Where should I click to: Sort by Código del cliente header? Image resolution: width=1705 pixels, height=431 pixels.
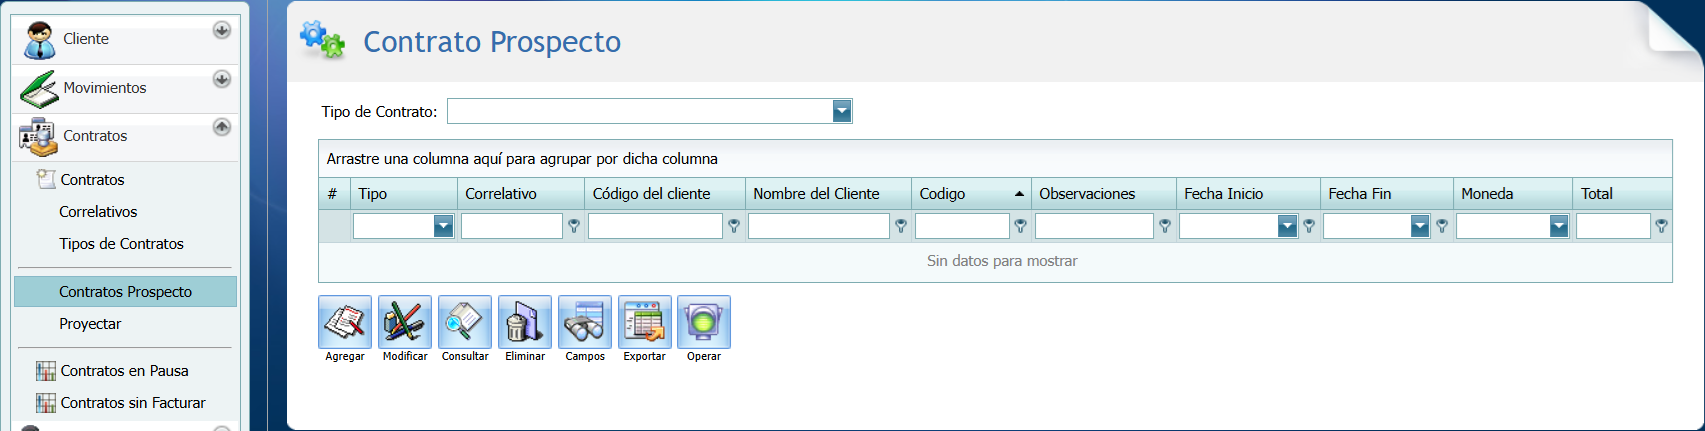pyautogui.click(x=665, y=194)
